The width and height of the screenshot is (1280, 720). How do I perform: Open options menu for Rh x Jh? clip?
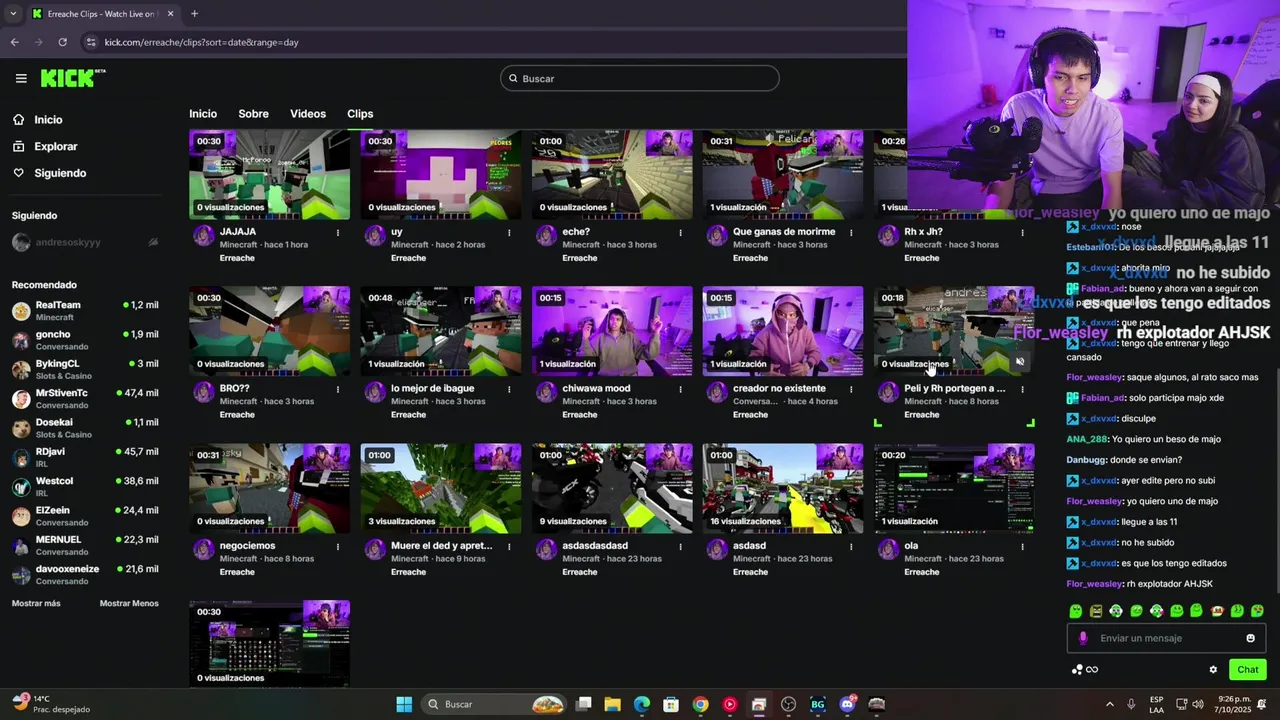click(1022, 233)
